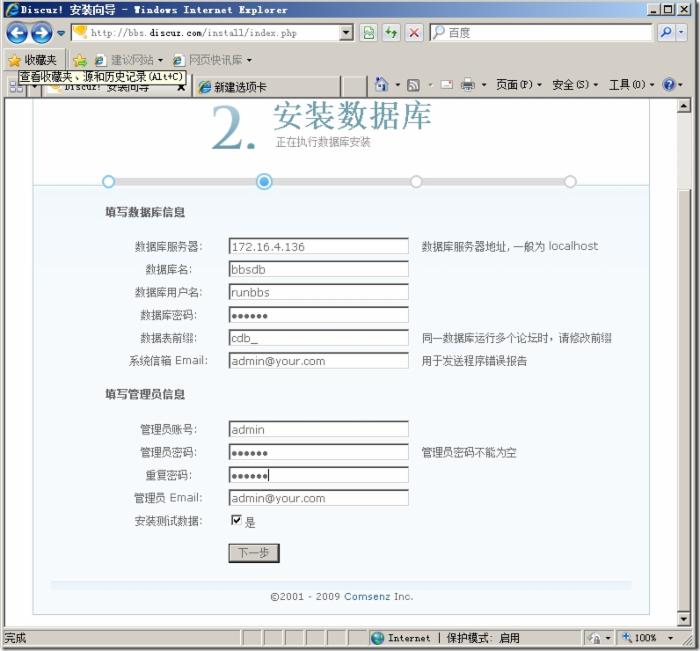This screenshot has width=700, height=651.
Task: Click the red Stop loading icon
Action: pos(414,33)
